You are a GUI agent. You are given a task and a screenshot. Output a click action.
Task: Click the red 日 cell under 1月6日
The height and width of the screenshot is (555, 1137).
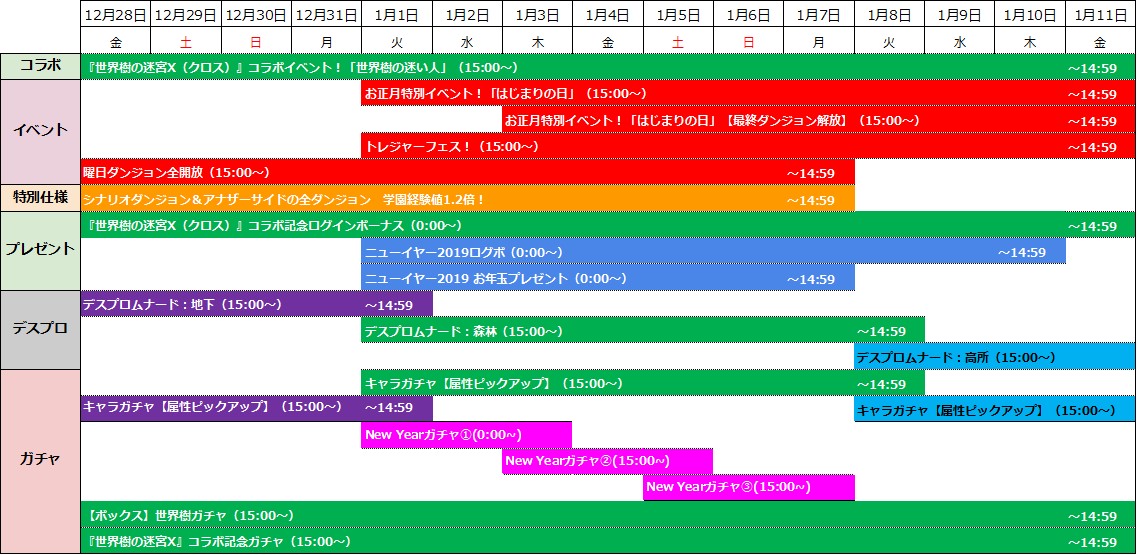748,42
